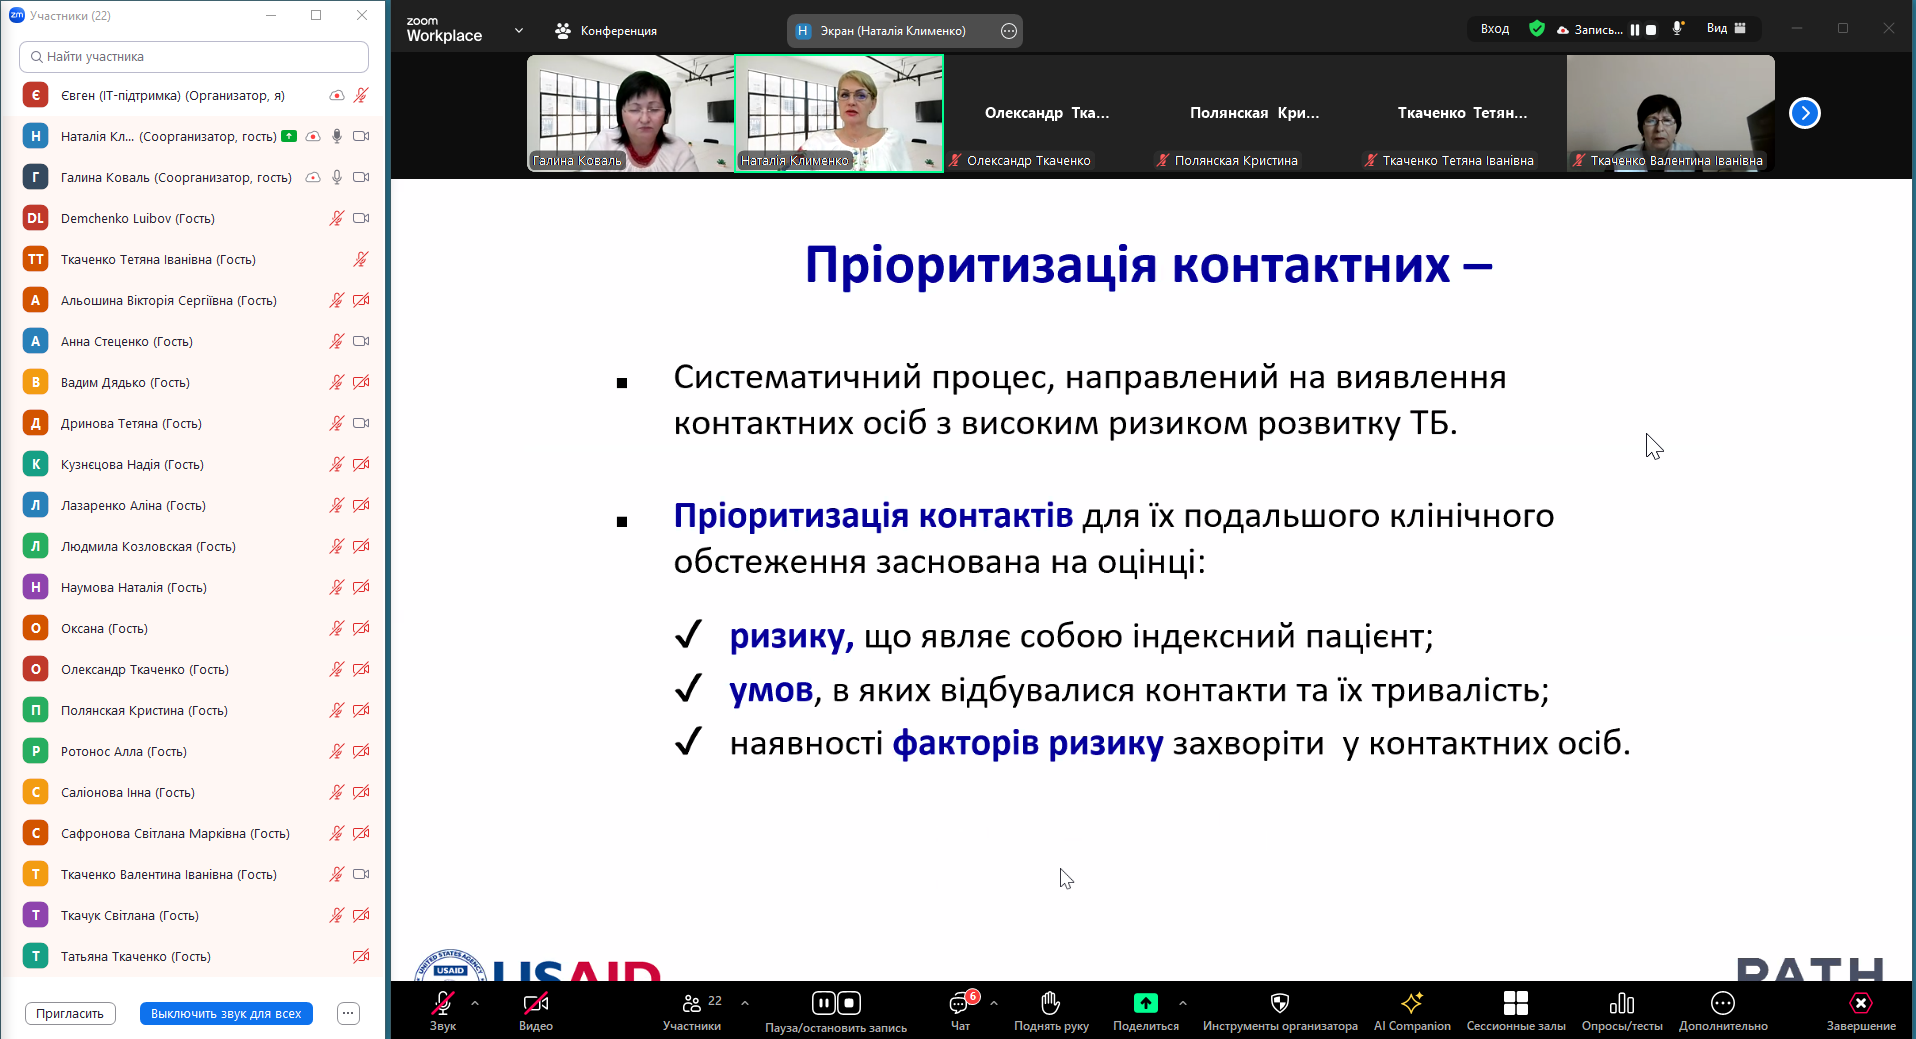Expand audio options arrow next to Sound
1916x1039 pixels.
click(475, 1002)
